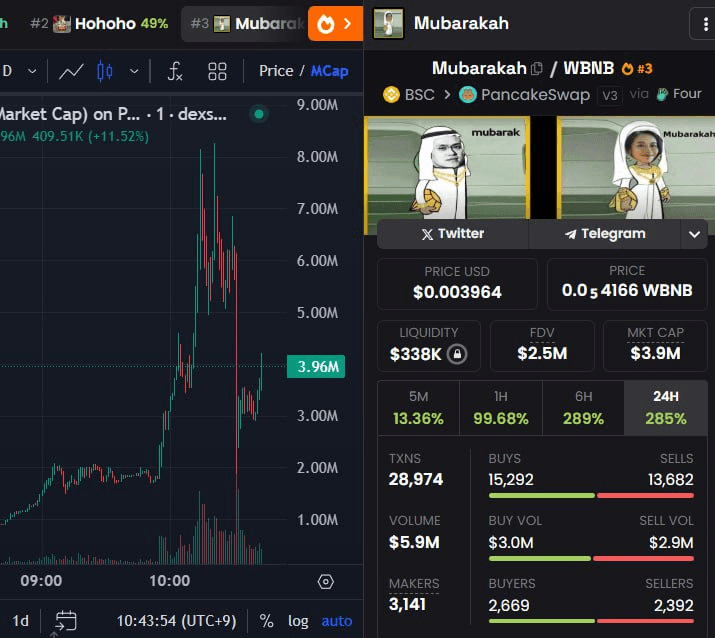Image resolution: width=715 pixels, height=638 pixels.
Task: Open the three-dot options menu
Action: 705,24
